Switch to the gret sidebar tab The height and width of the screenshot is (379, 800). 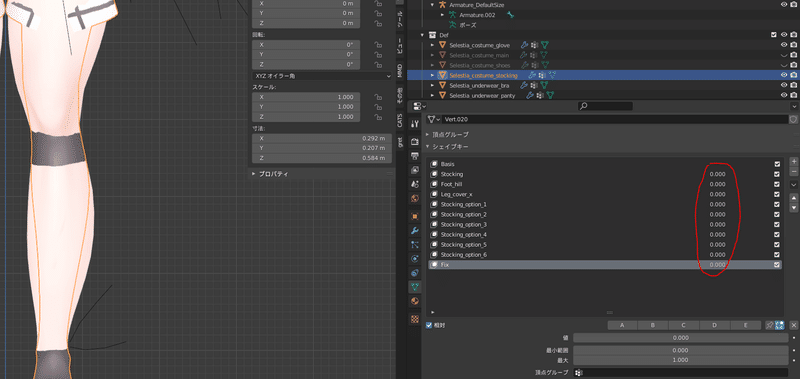point(401,142)
